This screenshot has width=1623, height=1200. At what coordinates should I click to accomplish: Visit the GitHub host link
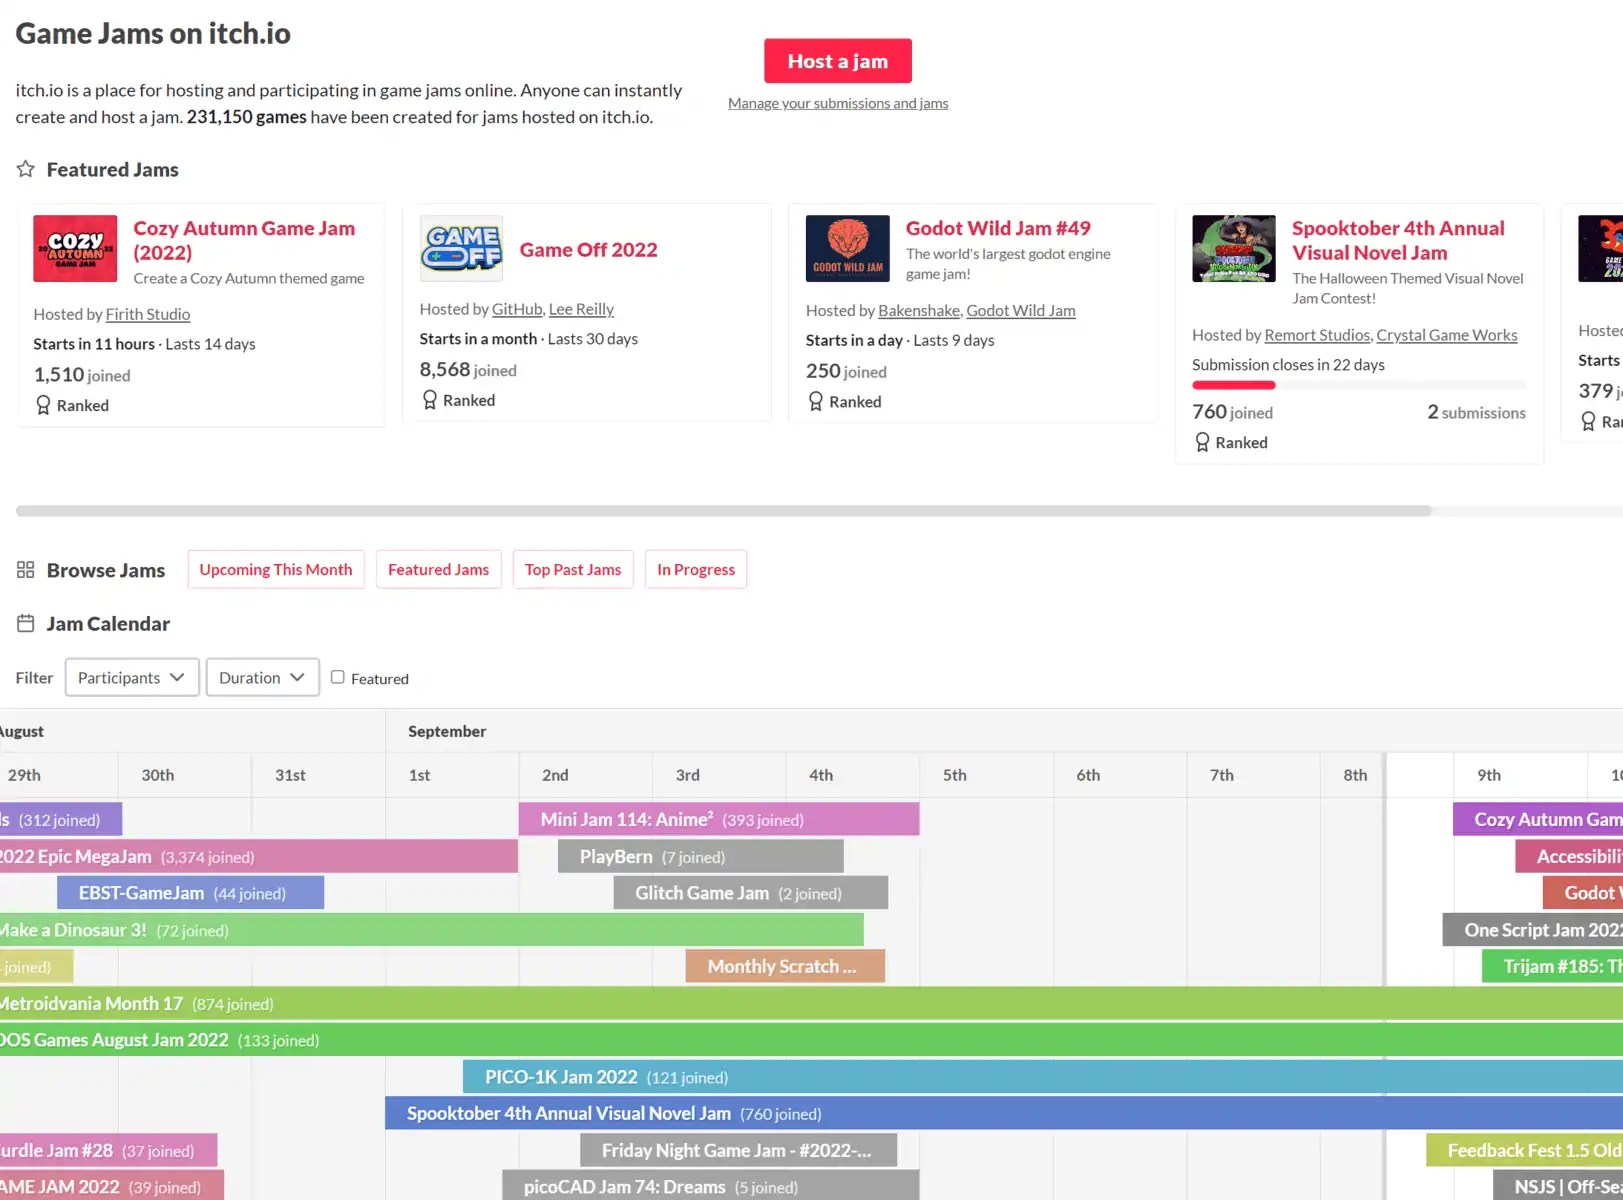pyautogui.click(x=517, y=309)
